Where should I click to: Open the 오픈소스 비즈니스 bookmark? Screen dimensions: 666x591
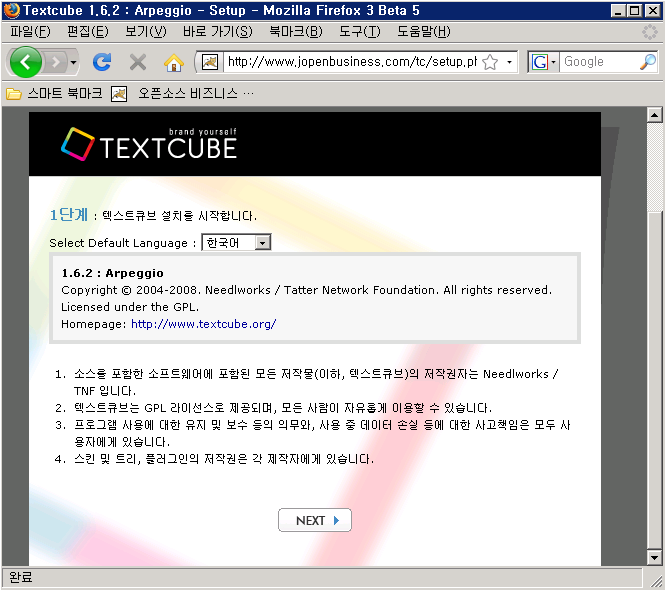[182, 93]
